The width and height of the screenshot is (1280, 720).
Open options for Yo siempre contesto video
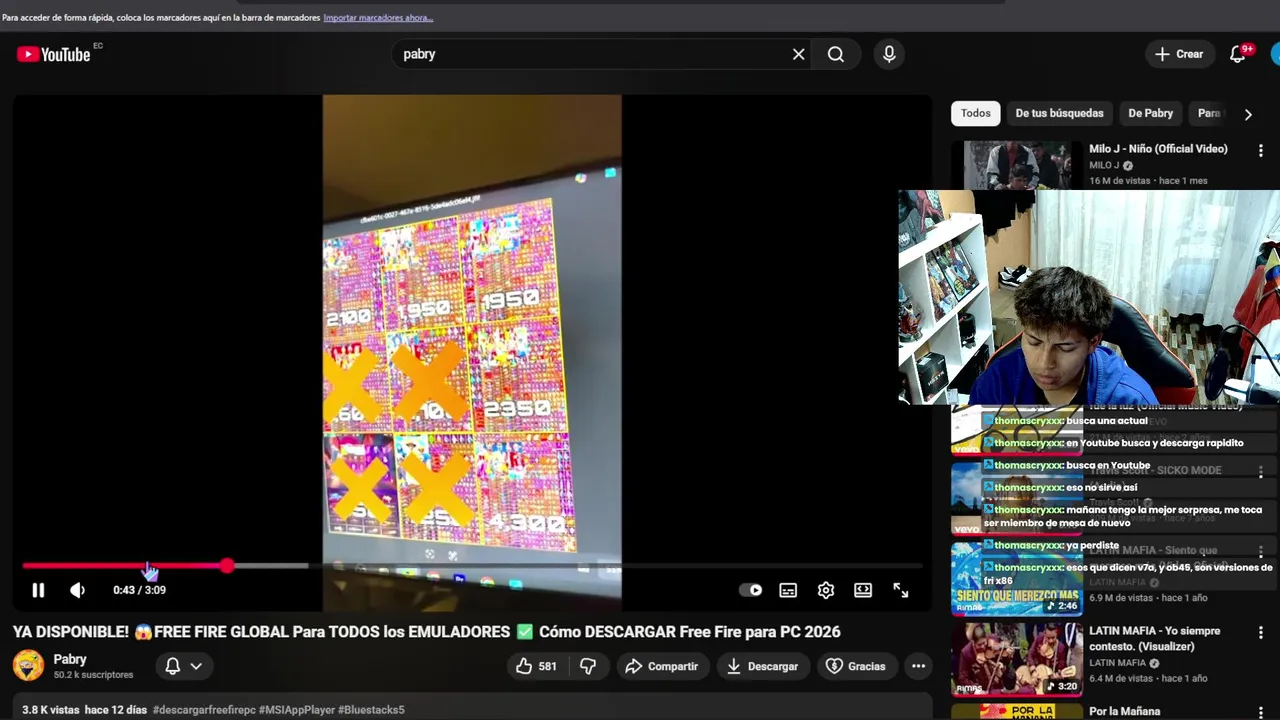tap(1260, 633)
